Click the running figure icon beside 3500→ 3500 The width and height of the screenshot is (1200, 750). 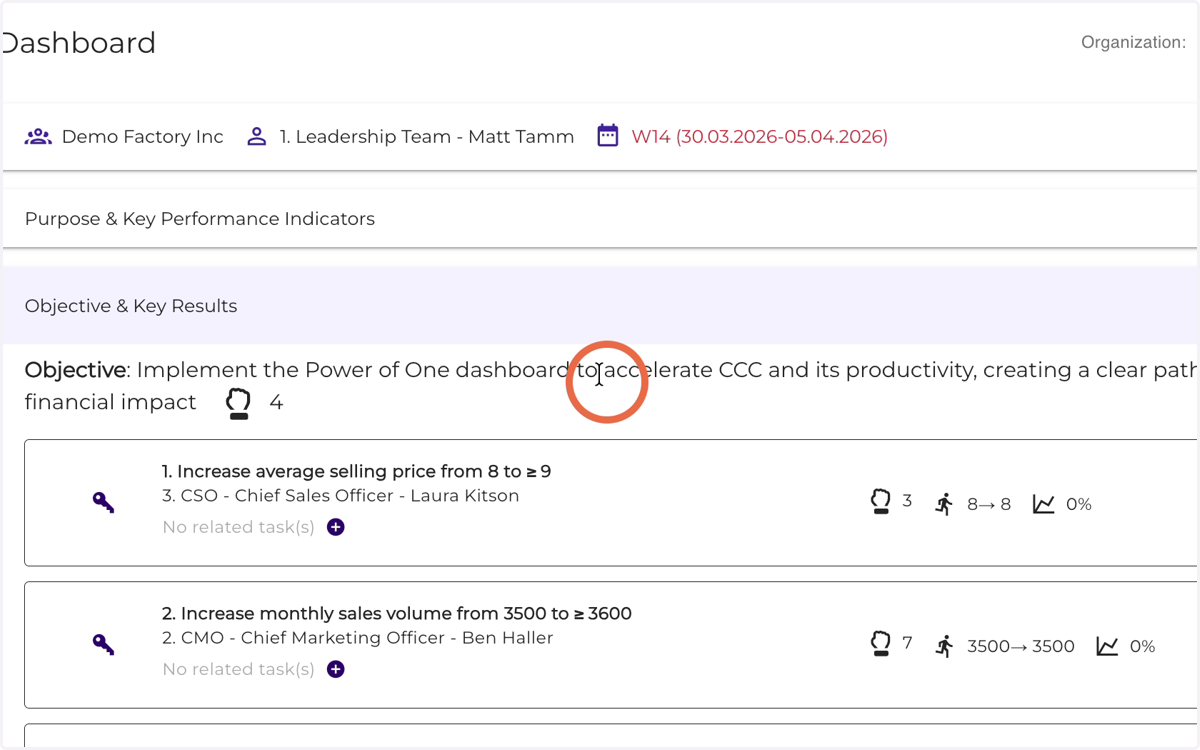[944, 646]
